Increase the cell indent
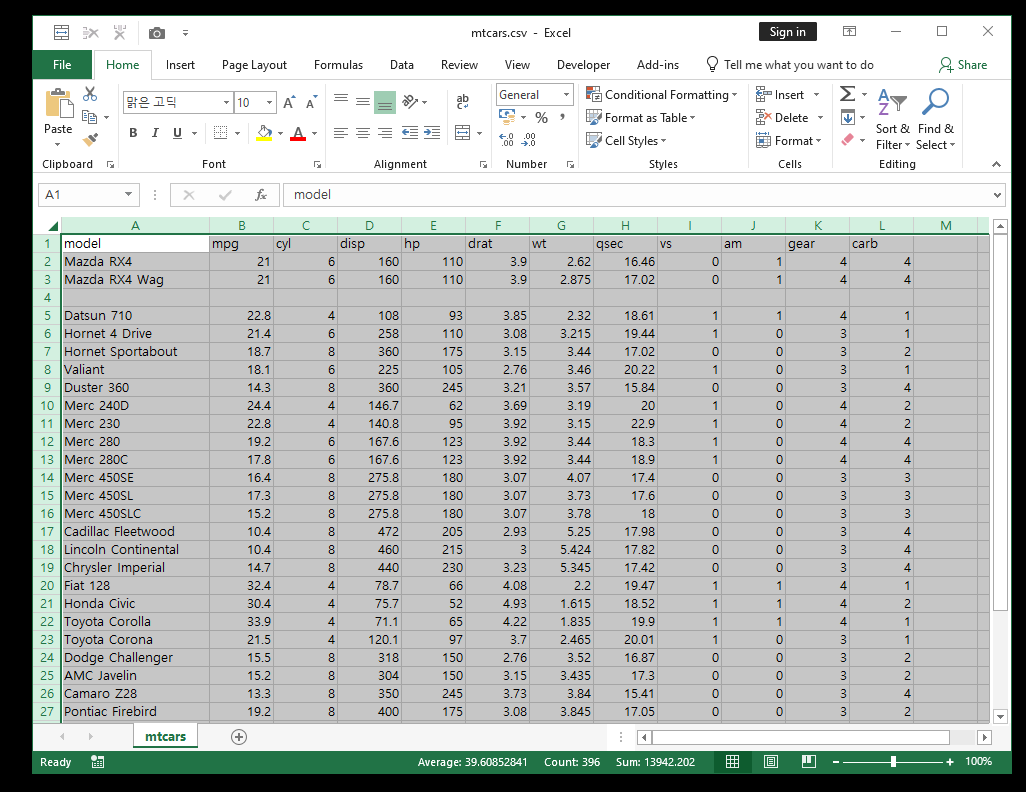Screen dimensions: 1026x792 [x=432, y=133]
